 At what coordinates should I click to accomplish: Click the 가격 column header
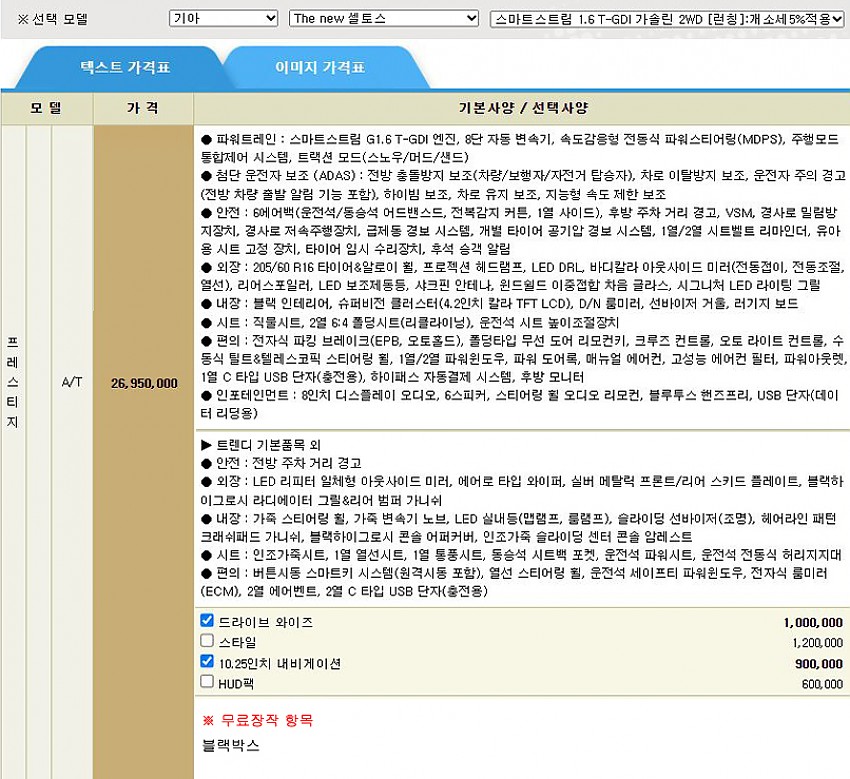point(142,107)
